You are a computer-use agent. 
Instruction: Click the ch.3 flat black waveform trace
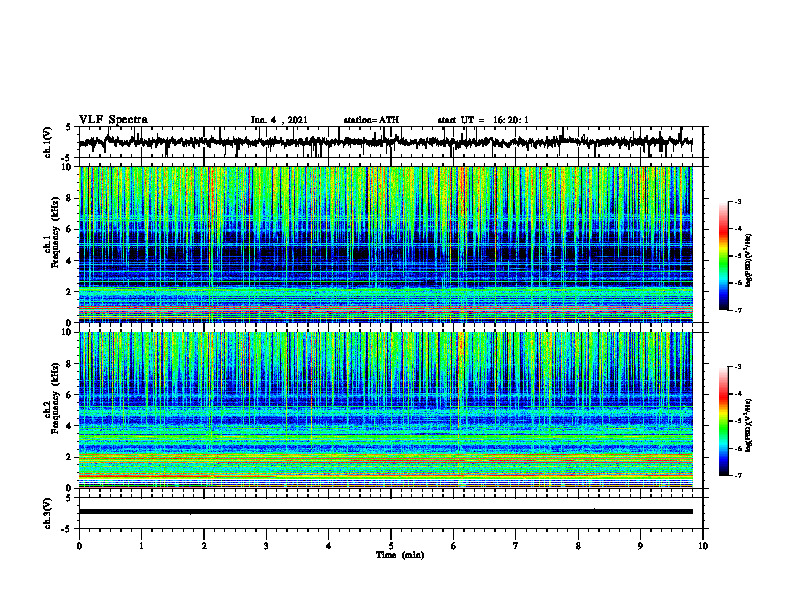pos(385,512)
